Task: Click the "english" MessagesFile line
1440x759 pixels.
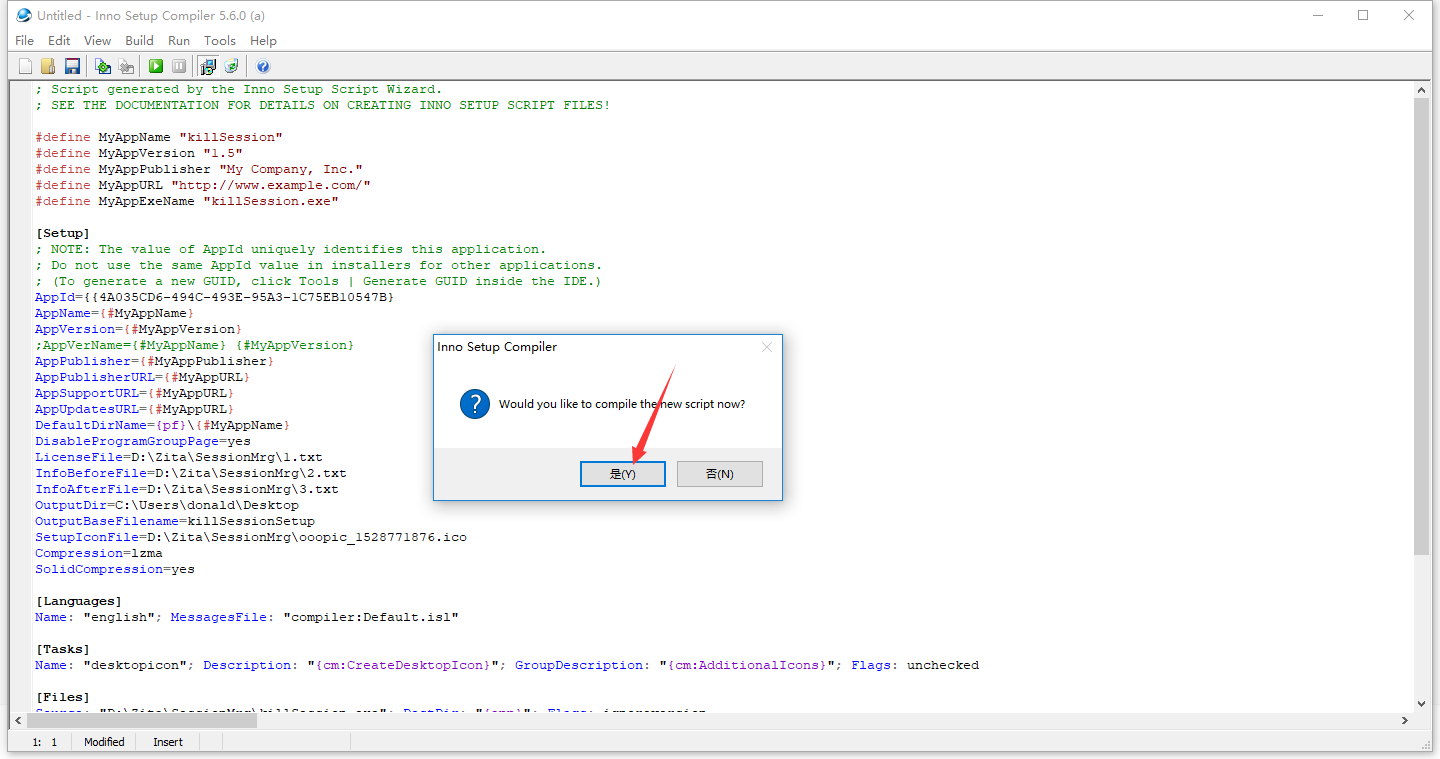Action: 247,617
